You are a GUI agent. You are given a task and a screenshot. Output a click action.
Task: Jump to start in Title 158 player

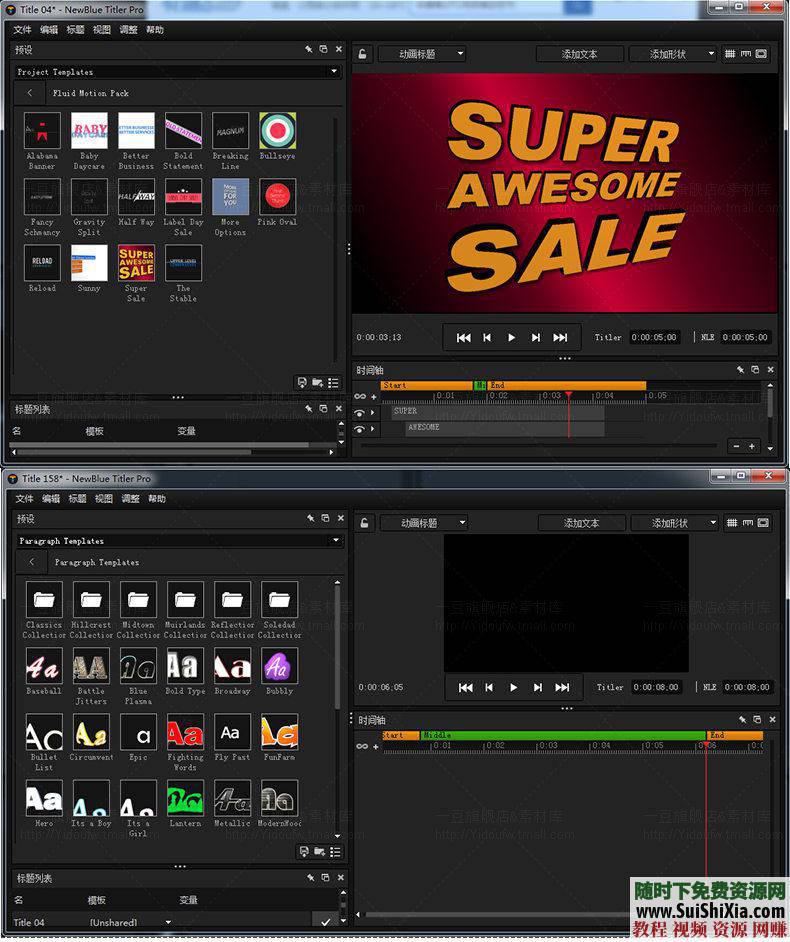(465, 688)
